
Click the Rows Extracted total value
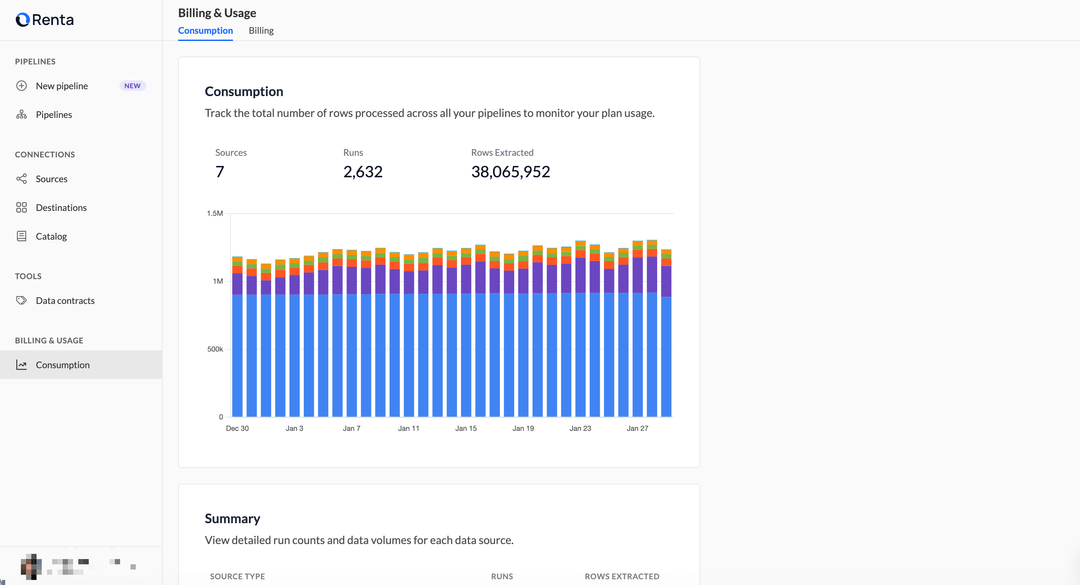click(510, 172)
